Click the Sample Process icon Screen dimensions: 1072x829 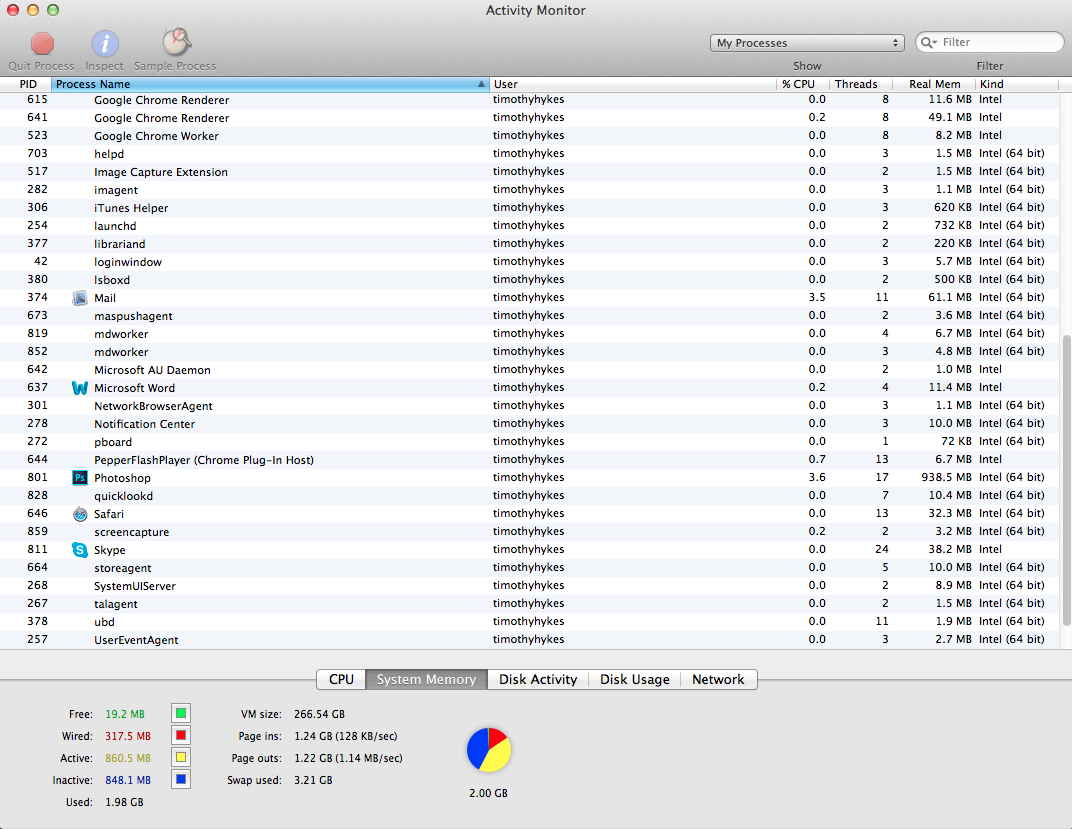coord(176,42)
